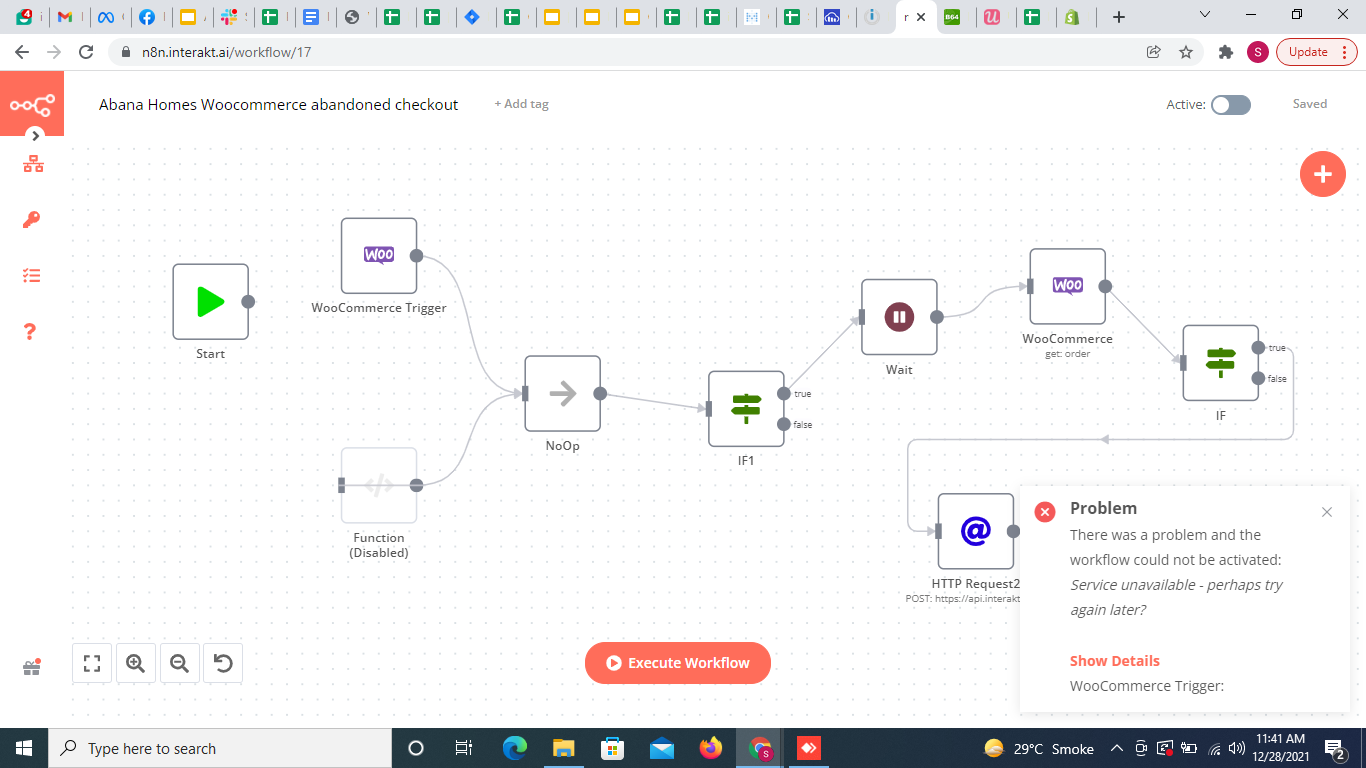Switch to the Meta tab
The width and height of the screenshot is (1366, 768).
coord(106,17)
